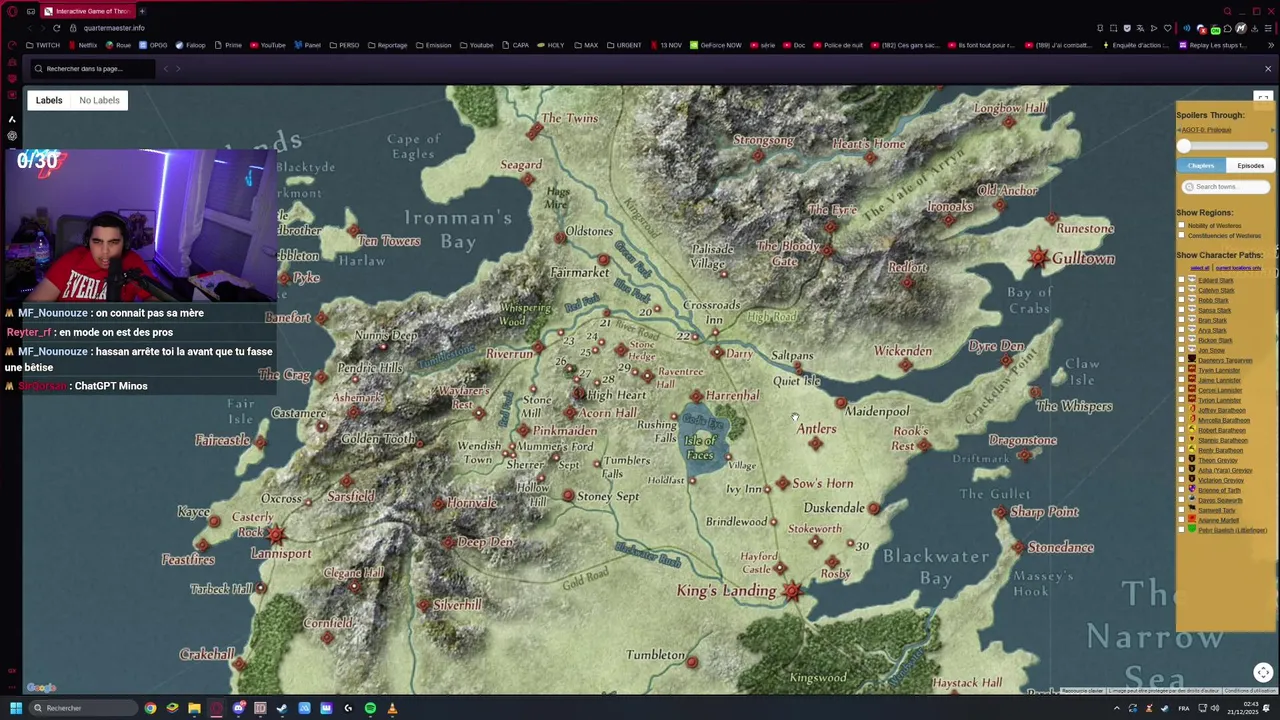
Task: Open the Netflix bookmark
Action: pos(81,45)
